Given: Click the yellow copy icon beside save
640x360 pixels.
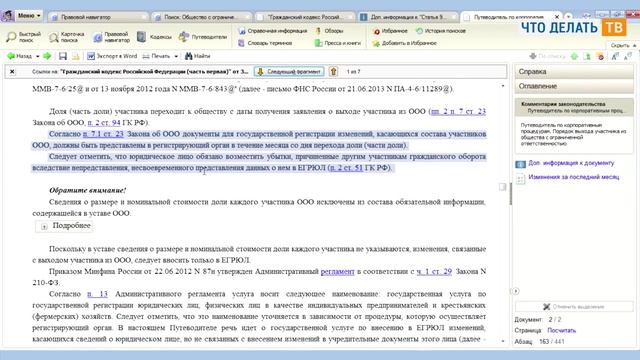Looking at the screenshot, I should point(76,56).
